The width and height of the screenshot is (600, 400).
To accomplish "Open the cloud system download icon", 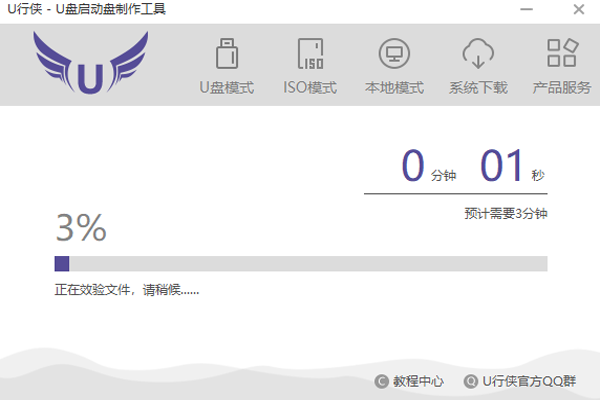I will click(478, 53).
